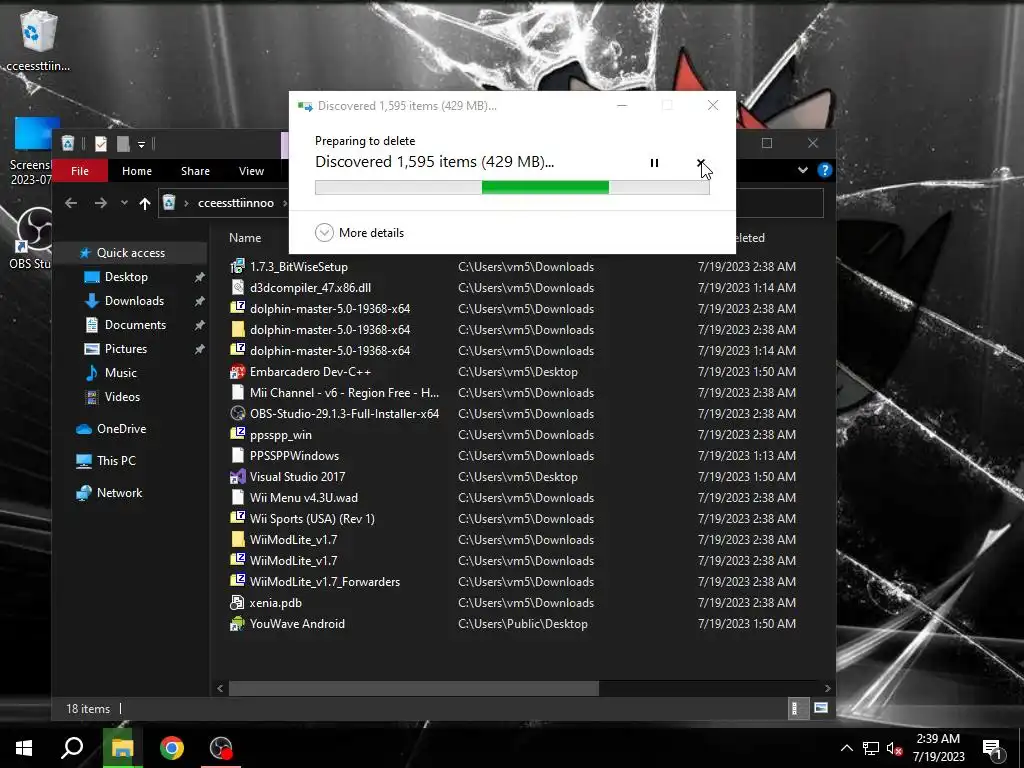Cancel the delete operation with the X
Image resolution: width=1024 pixels, height=768 pixels.
tap(700, 162)
